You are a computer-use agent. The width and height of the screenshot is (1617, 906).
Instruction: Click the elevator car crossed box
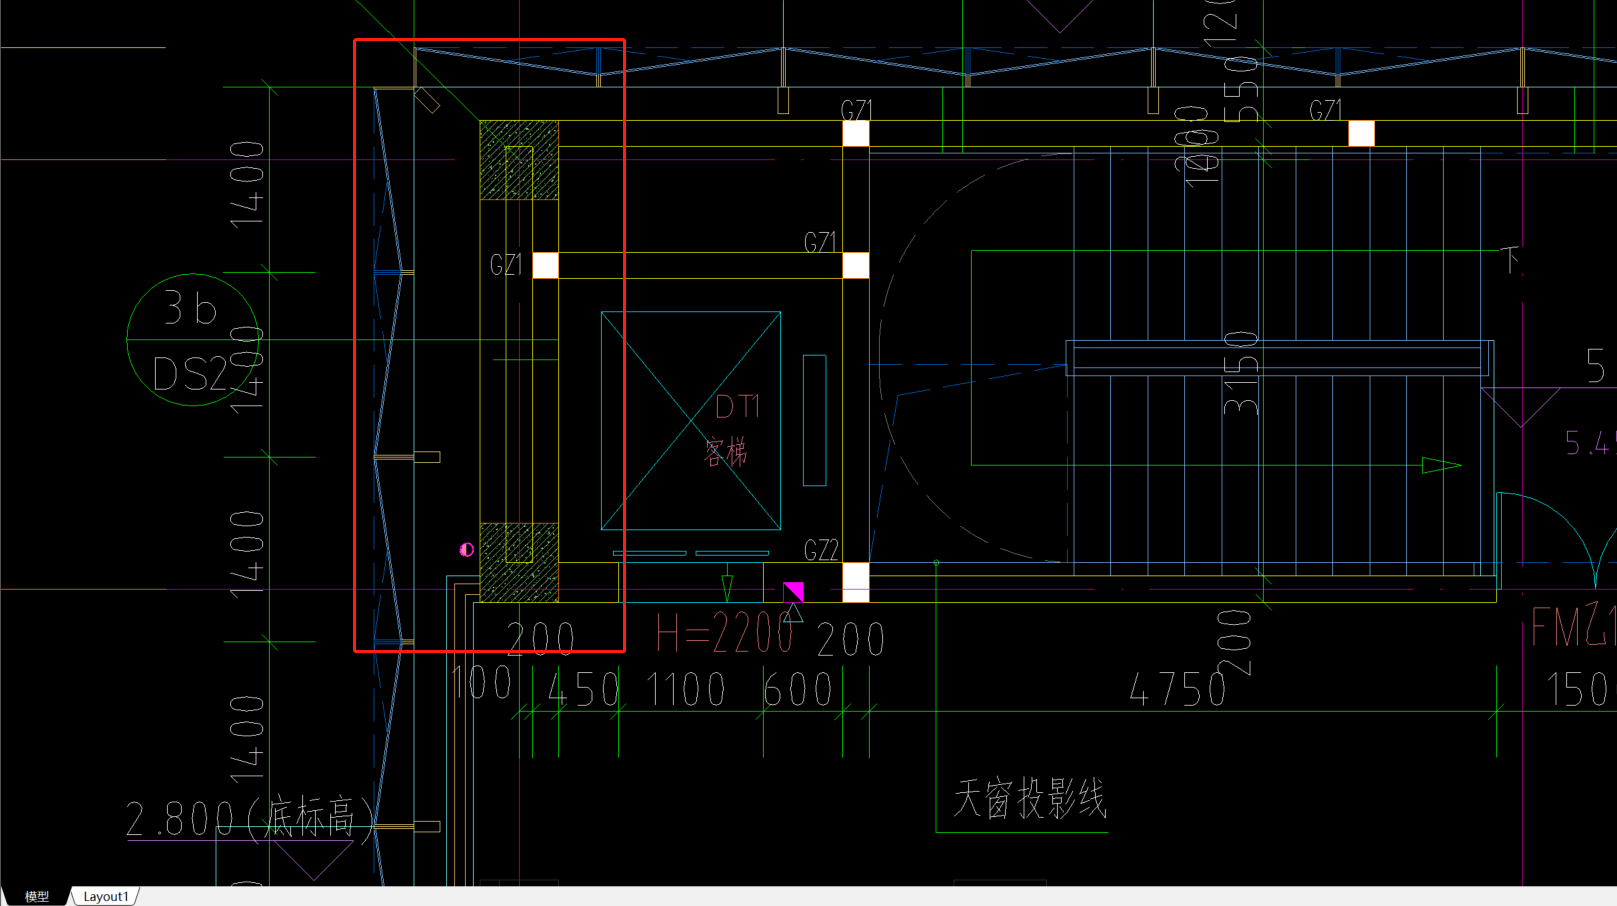tap(691, 421)
